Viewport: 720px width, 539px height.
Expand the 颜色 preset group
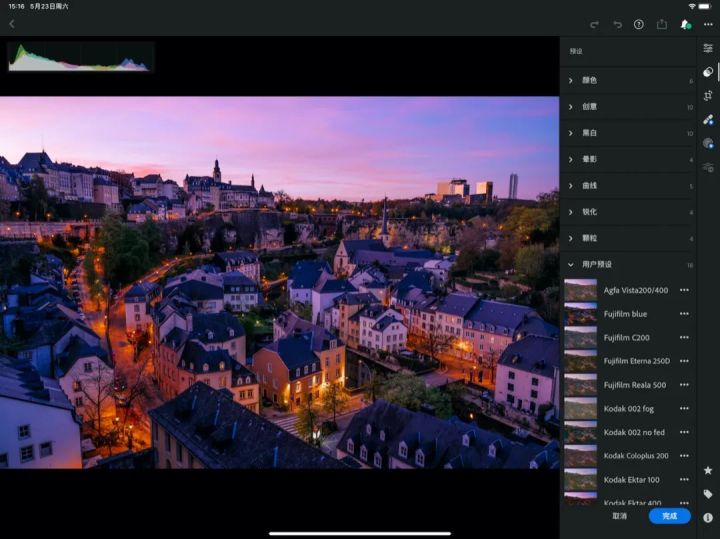click(629, 80)
